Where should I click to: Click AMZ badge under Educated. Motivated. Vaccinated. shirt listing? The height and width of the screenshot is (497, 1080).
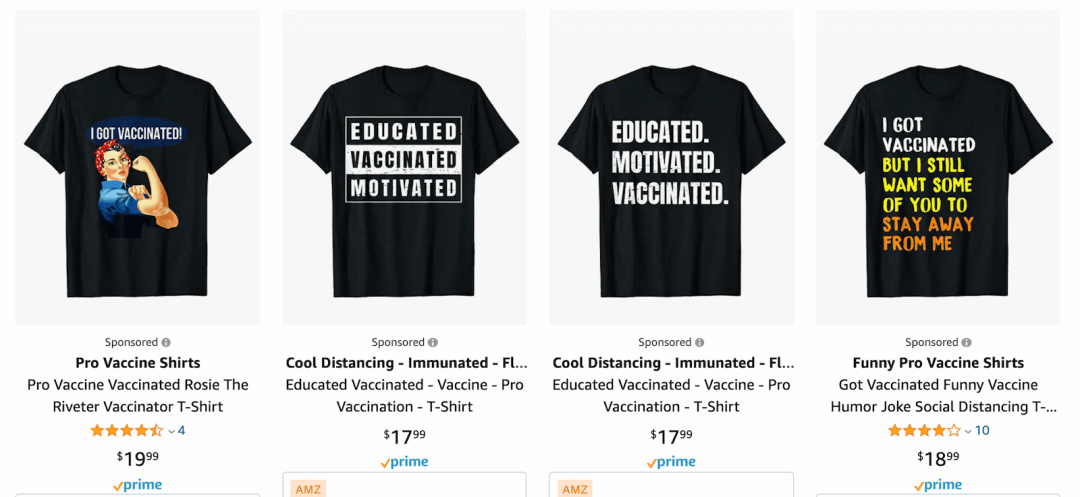574,489
